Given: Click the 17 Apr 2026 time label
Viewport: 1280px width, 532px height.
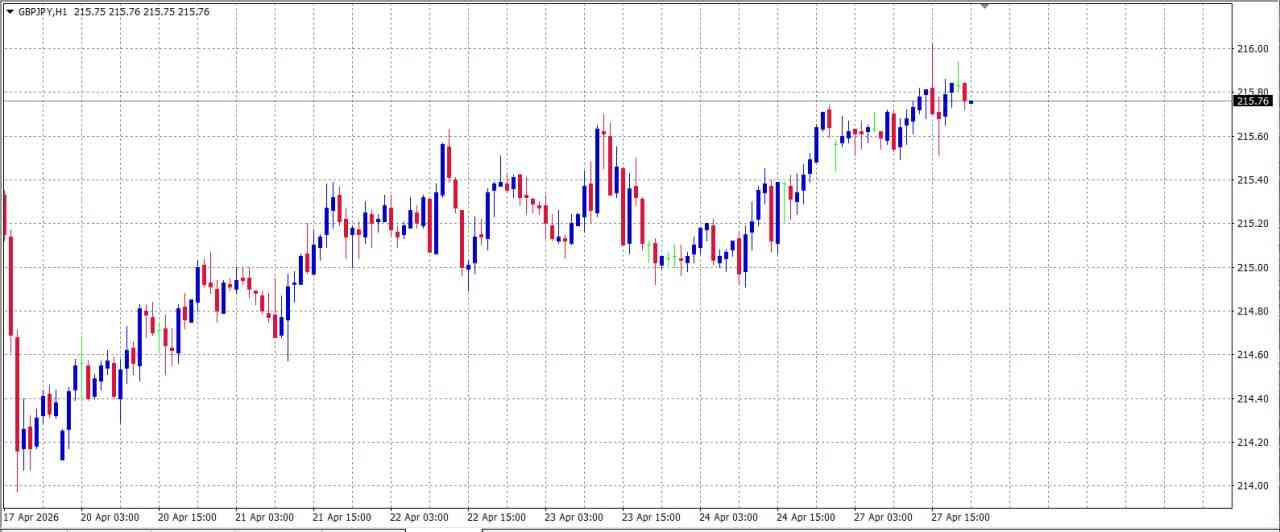Looking at the screenshot, I should click(x=32, y=518).
